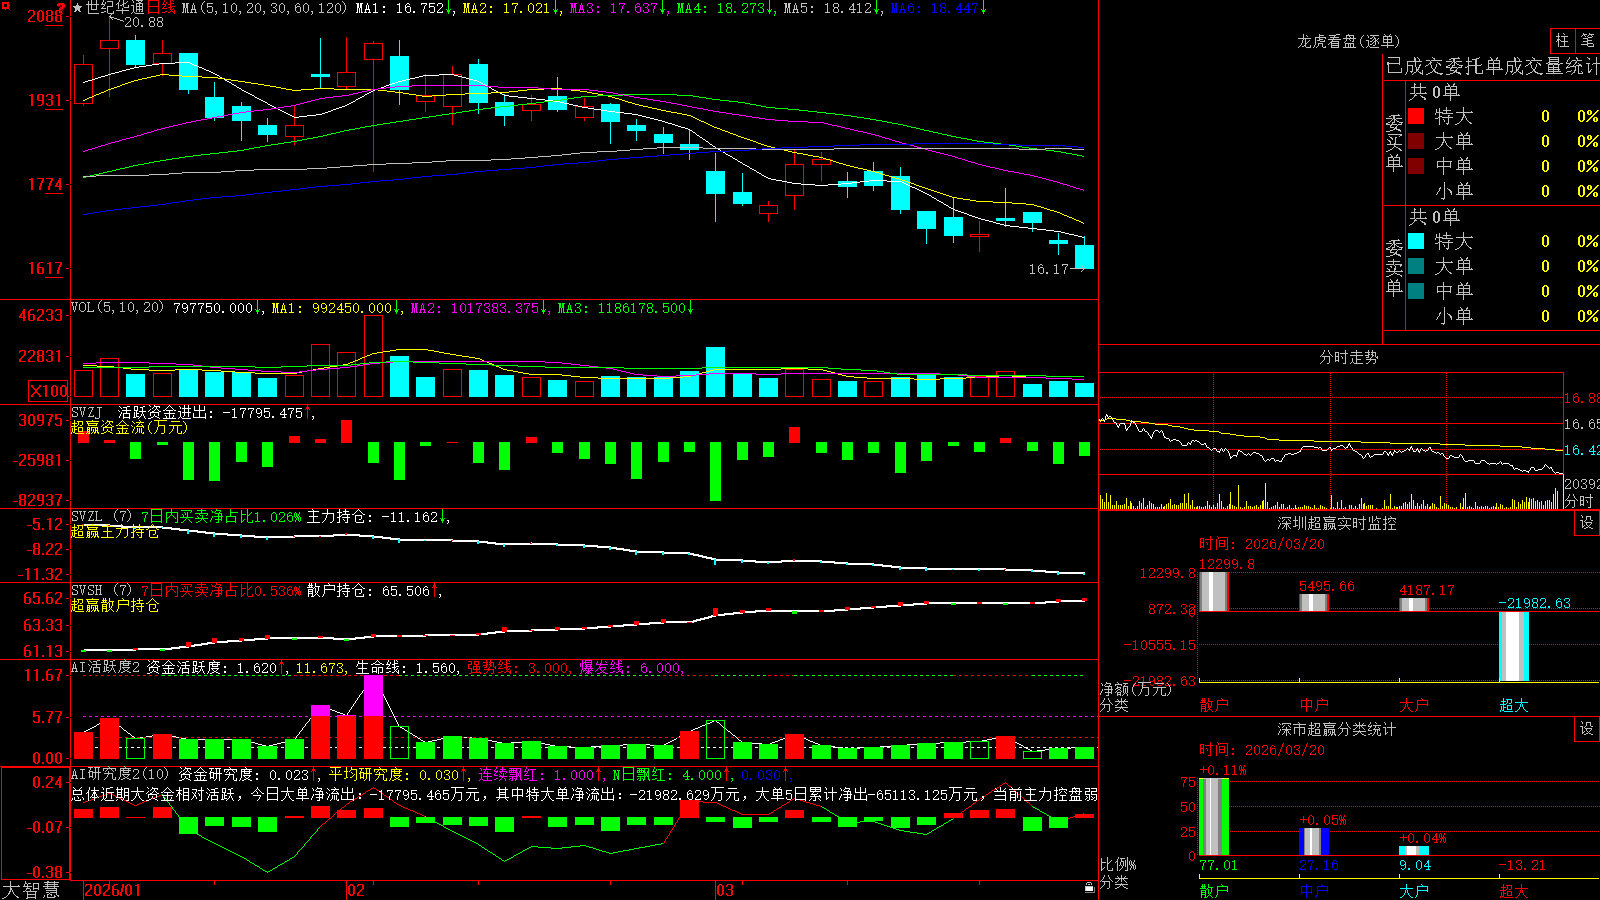Screen dimensions: 1600x900
Task: Click the 超大 bar labeled -21982.63
Action: click(x=1514, y=646)
